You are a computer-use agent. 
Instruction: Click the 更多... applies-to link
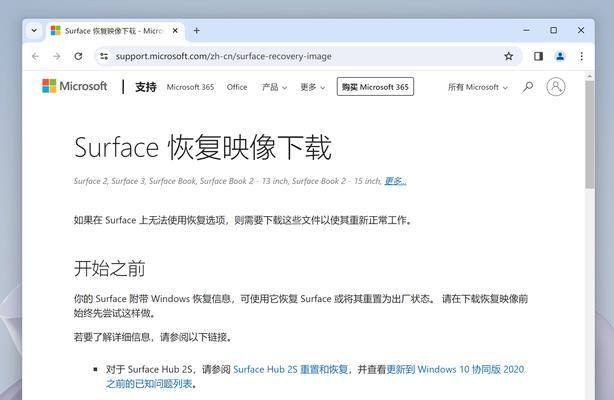[x=395, y=181]
